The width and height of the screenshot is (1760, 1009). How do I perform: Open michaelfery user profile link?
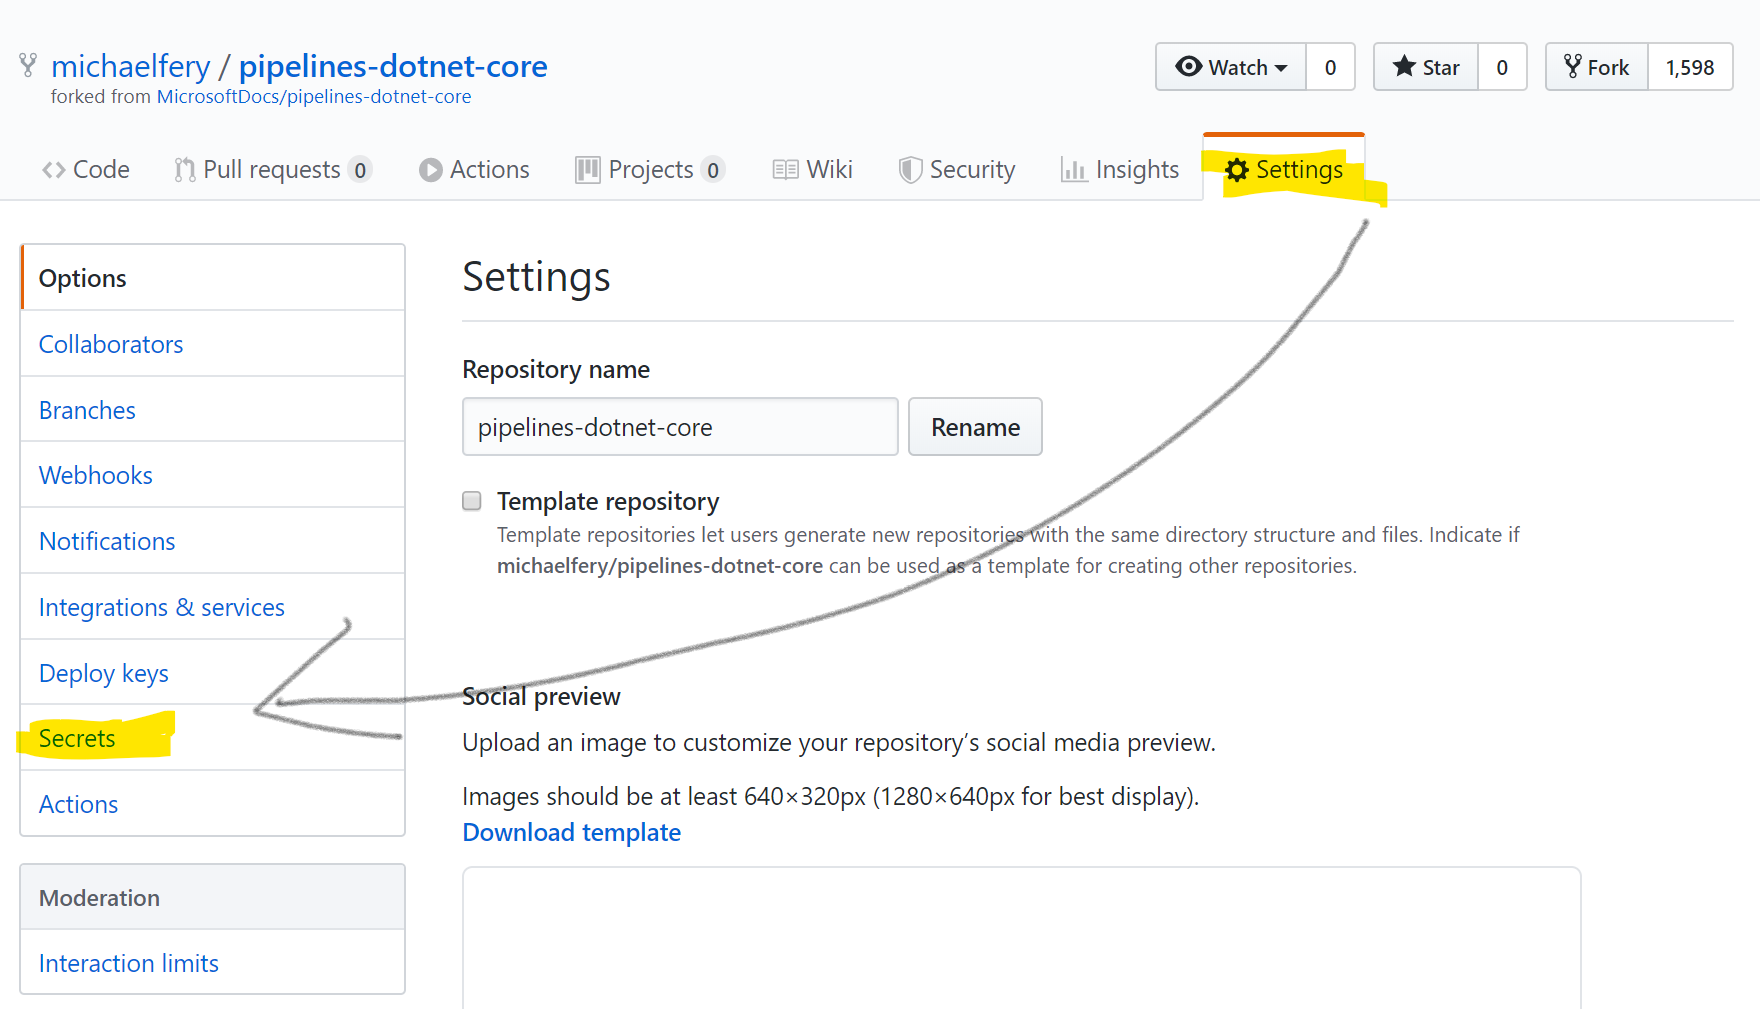[x=131, y=66]
